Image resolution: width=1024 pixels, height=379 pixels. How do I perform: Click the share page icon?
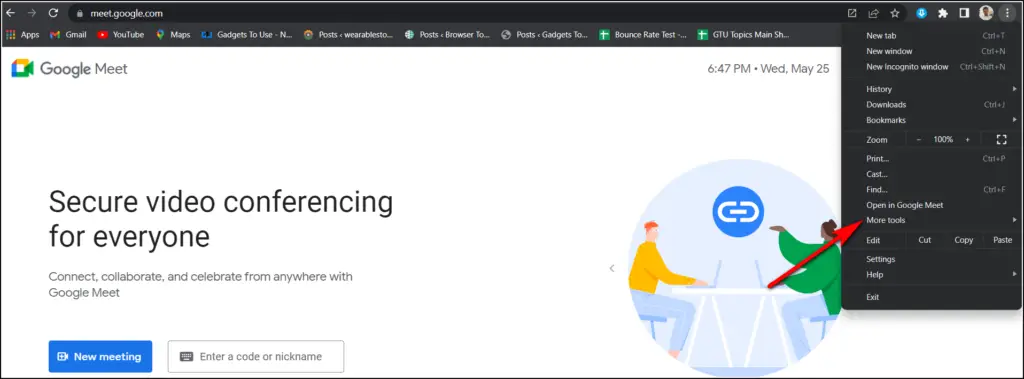pyautogui.click(x=873, y=13)
